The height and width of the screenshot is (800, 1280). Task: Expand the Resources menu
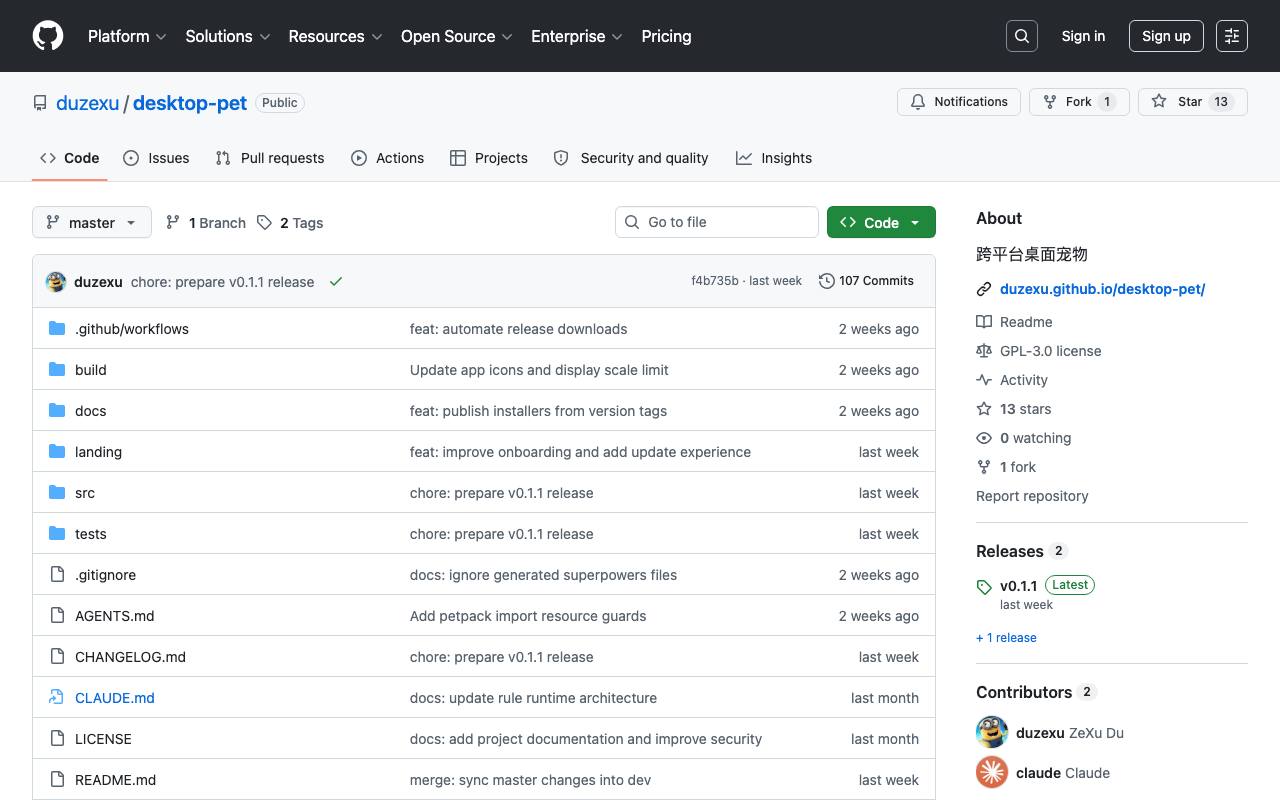point(336,36)
